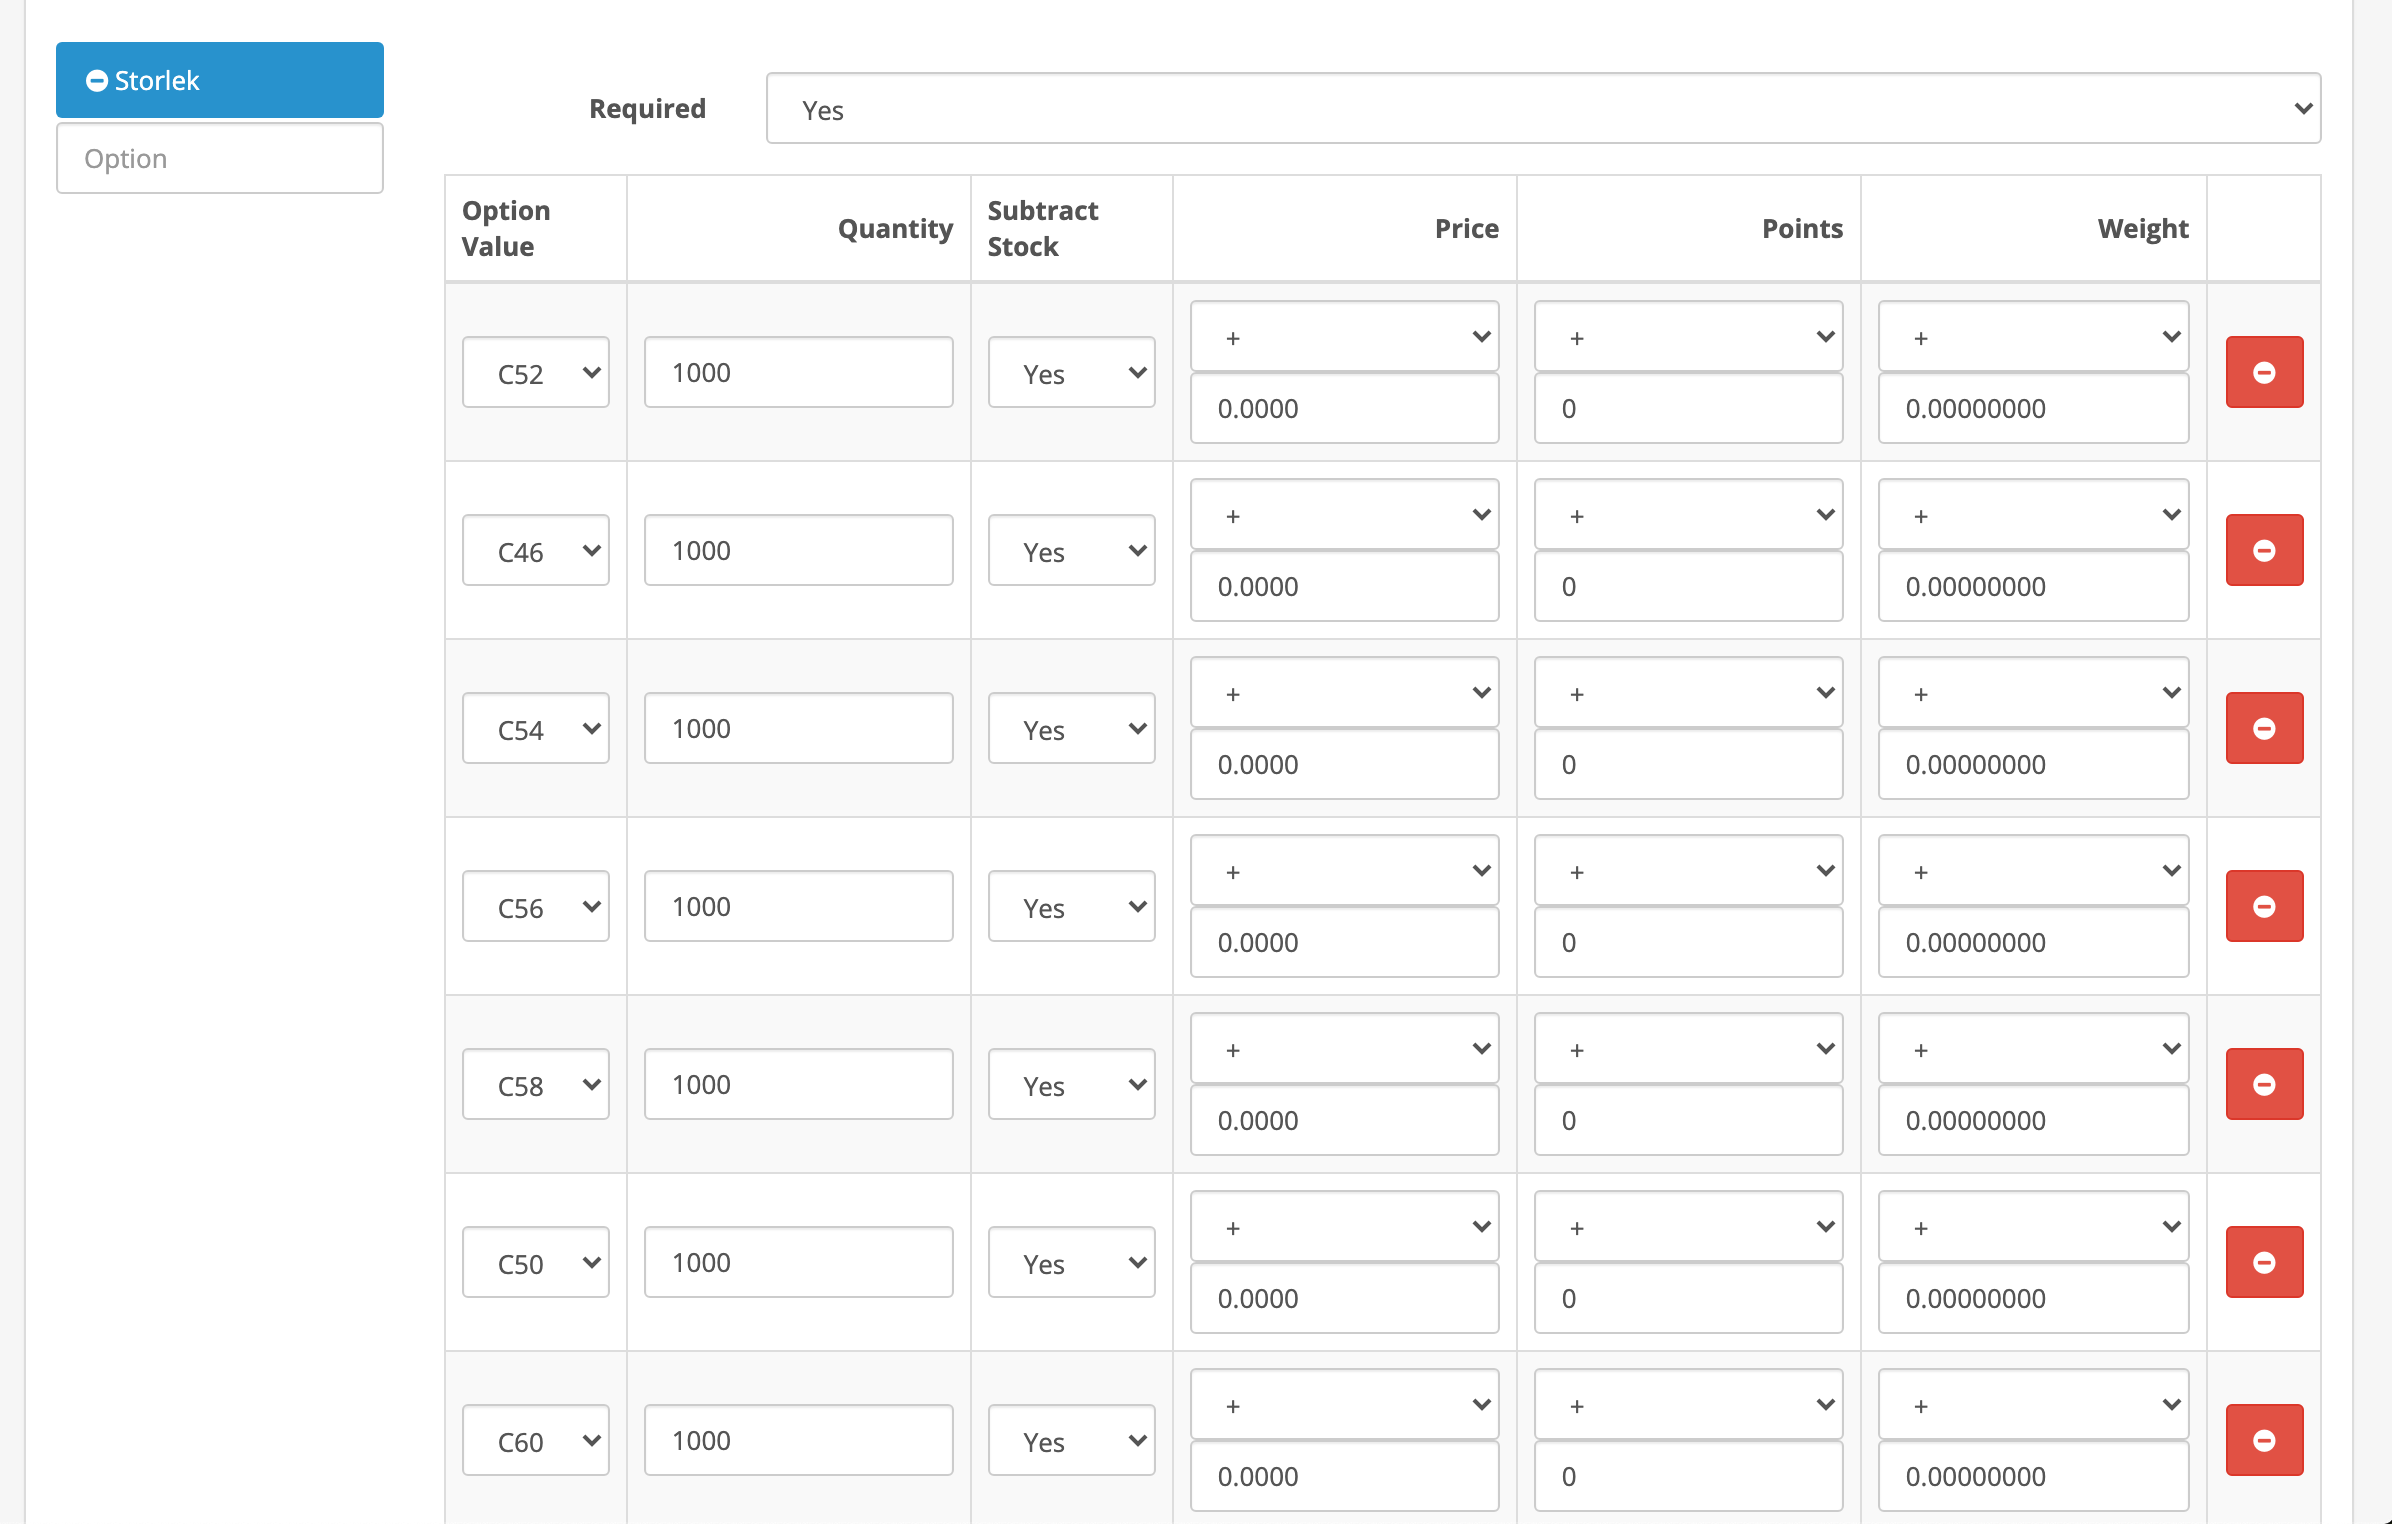This screenshot has width=2392, height=1524.
Task: Open points prefix dropdown in C56 row
Action: pos(1689,870)
